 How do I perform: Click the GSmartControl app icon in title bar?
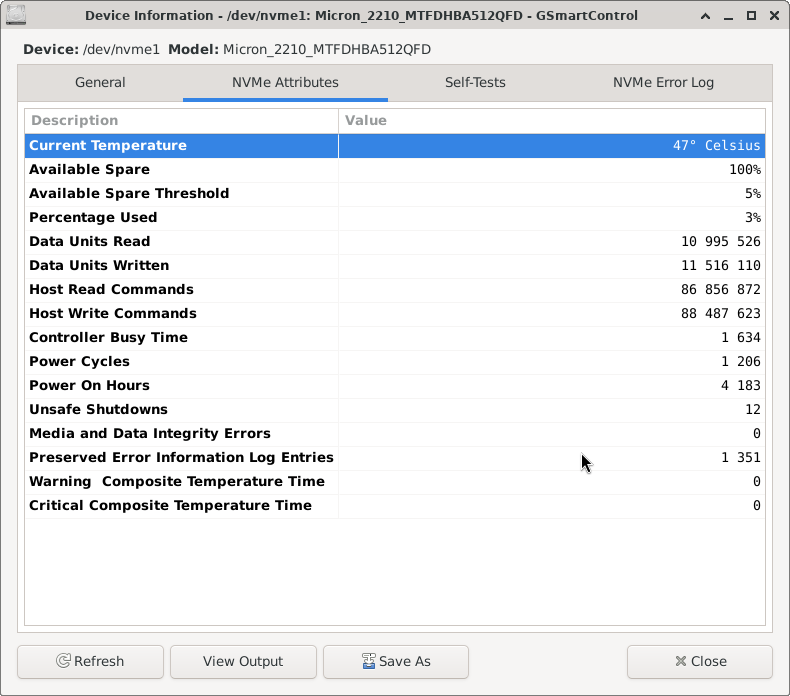click(16, 16)
